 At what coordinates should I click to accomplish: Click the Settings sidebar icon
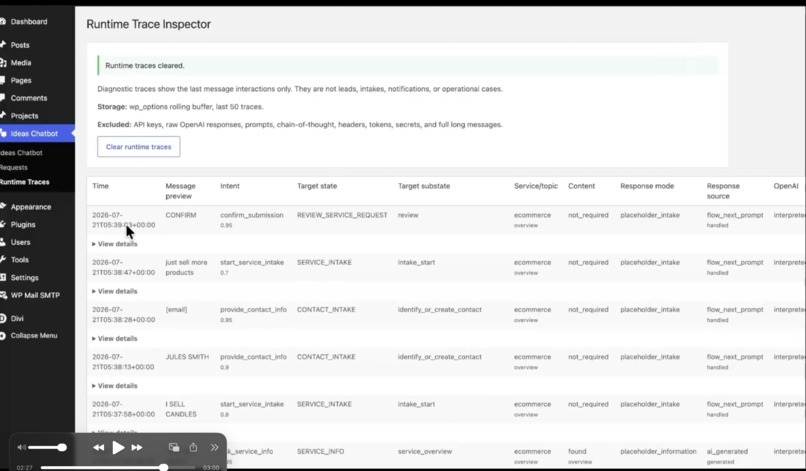(3, 277)
